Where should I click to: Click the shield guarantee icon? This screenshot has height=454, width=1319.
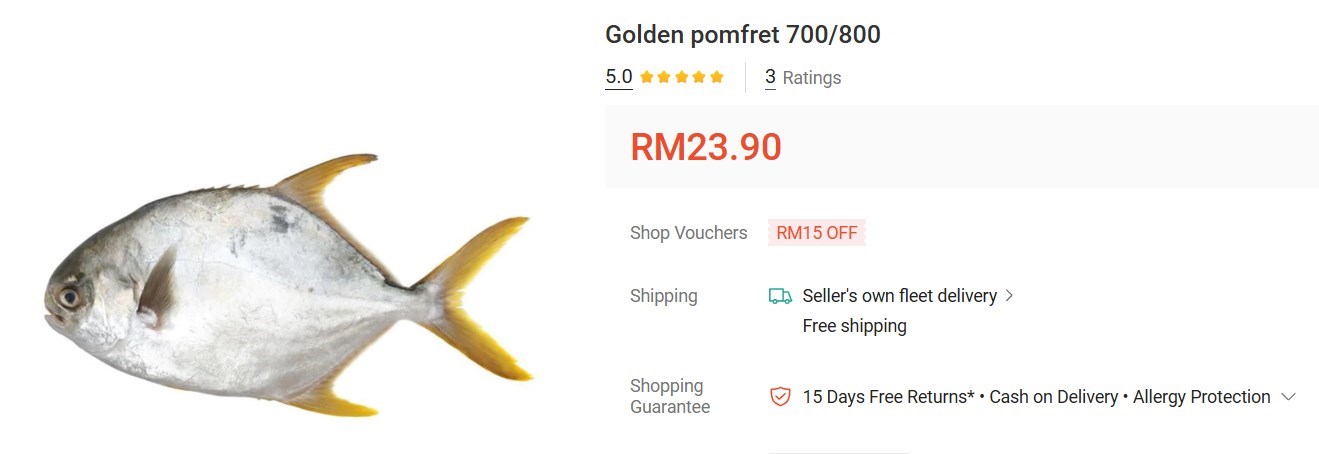click(x=780, y=397)
